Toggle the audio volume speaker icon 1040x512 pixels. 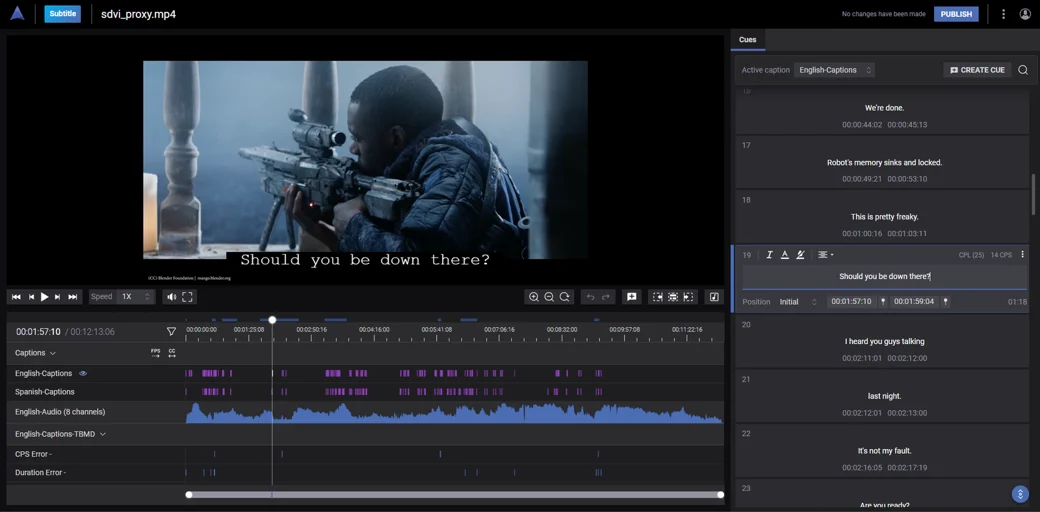(x=172, y=297)
